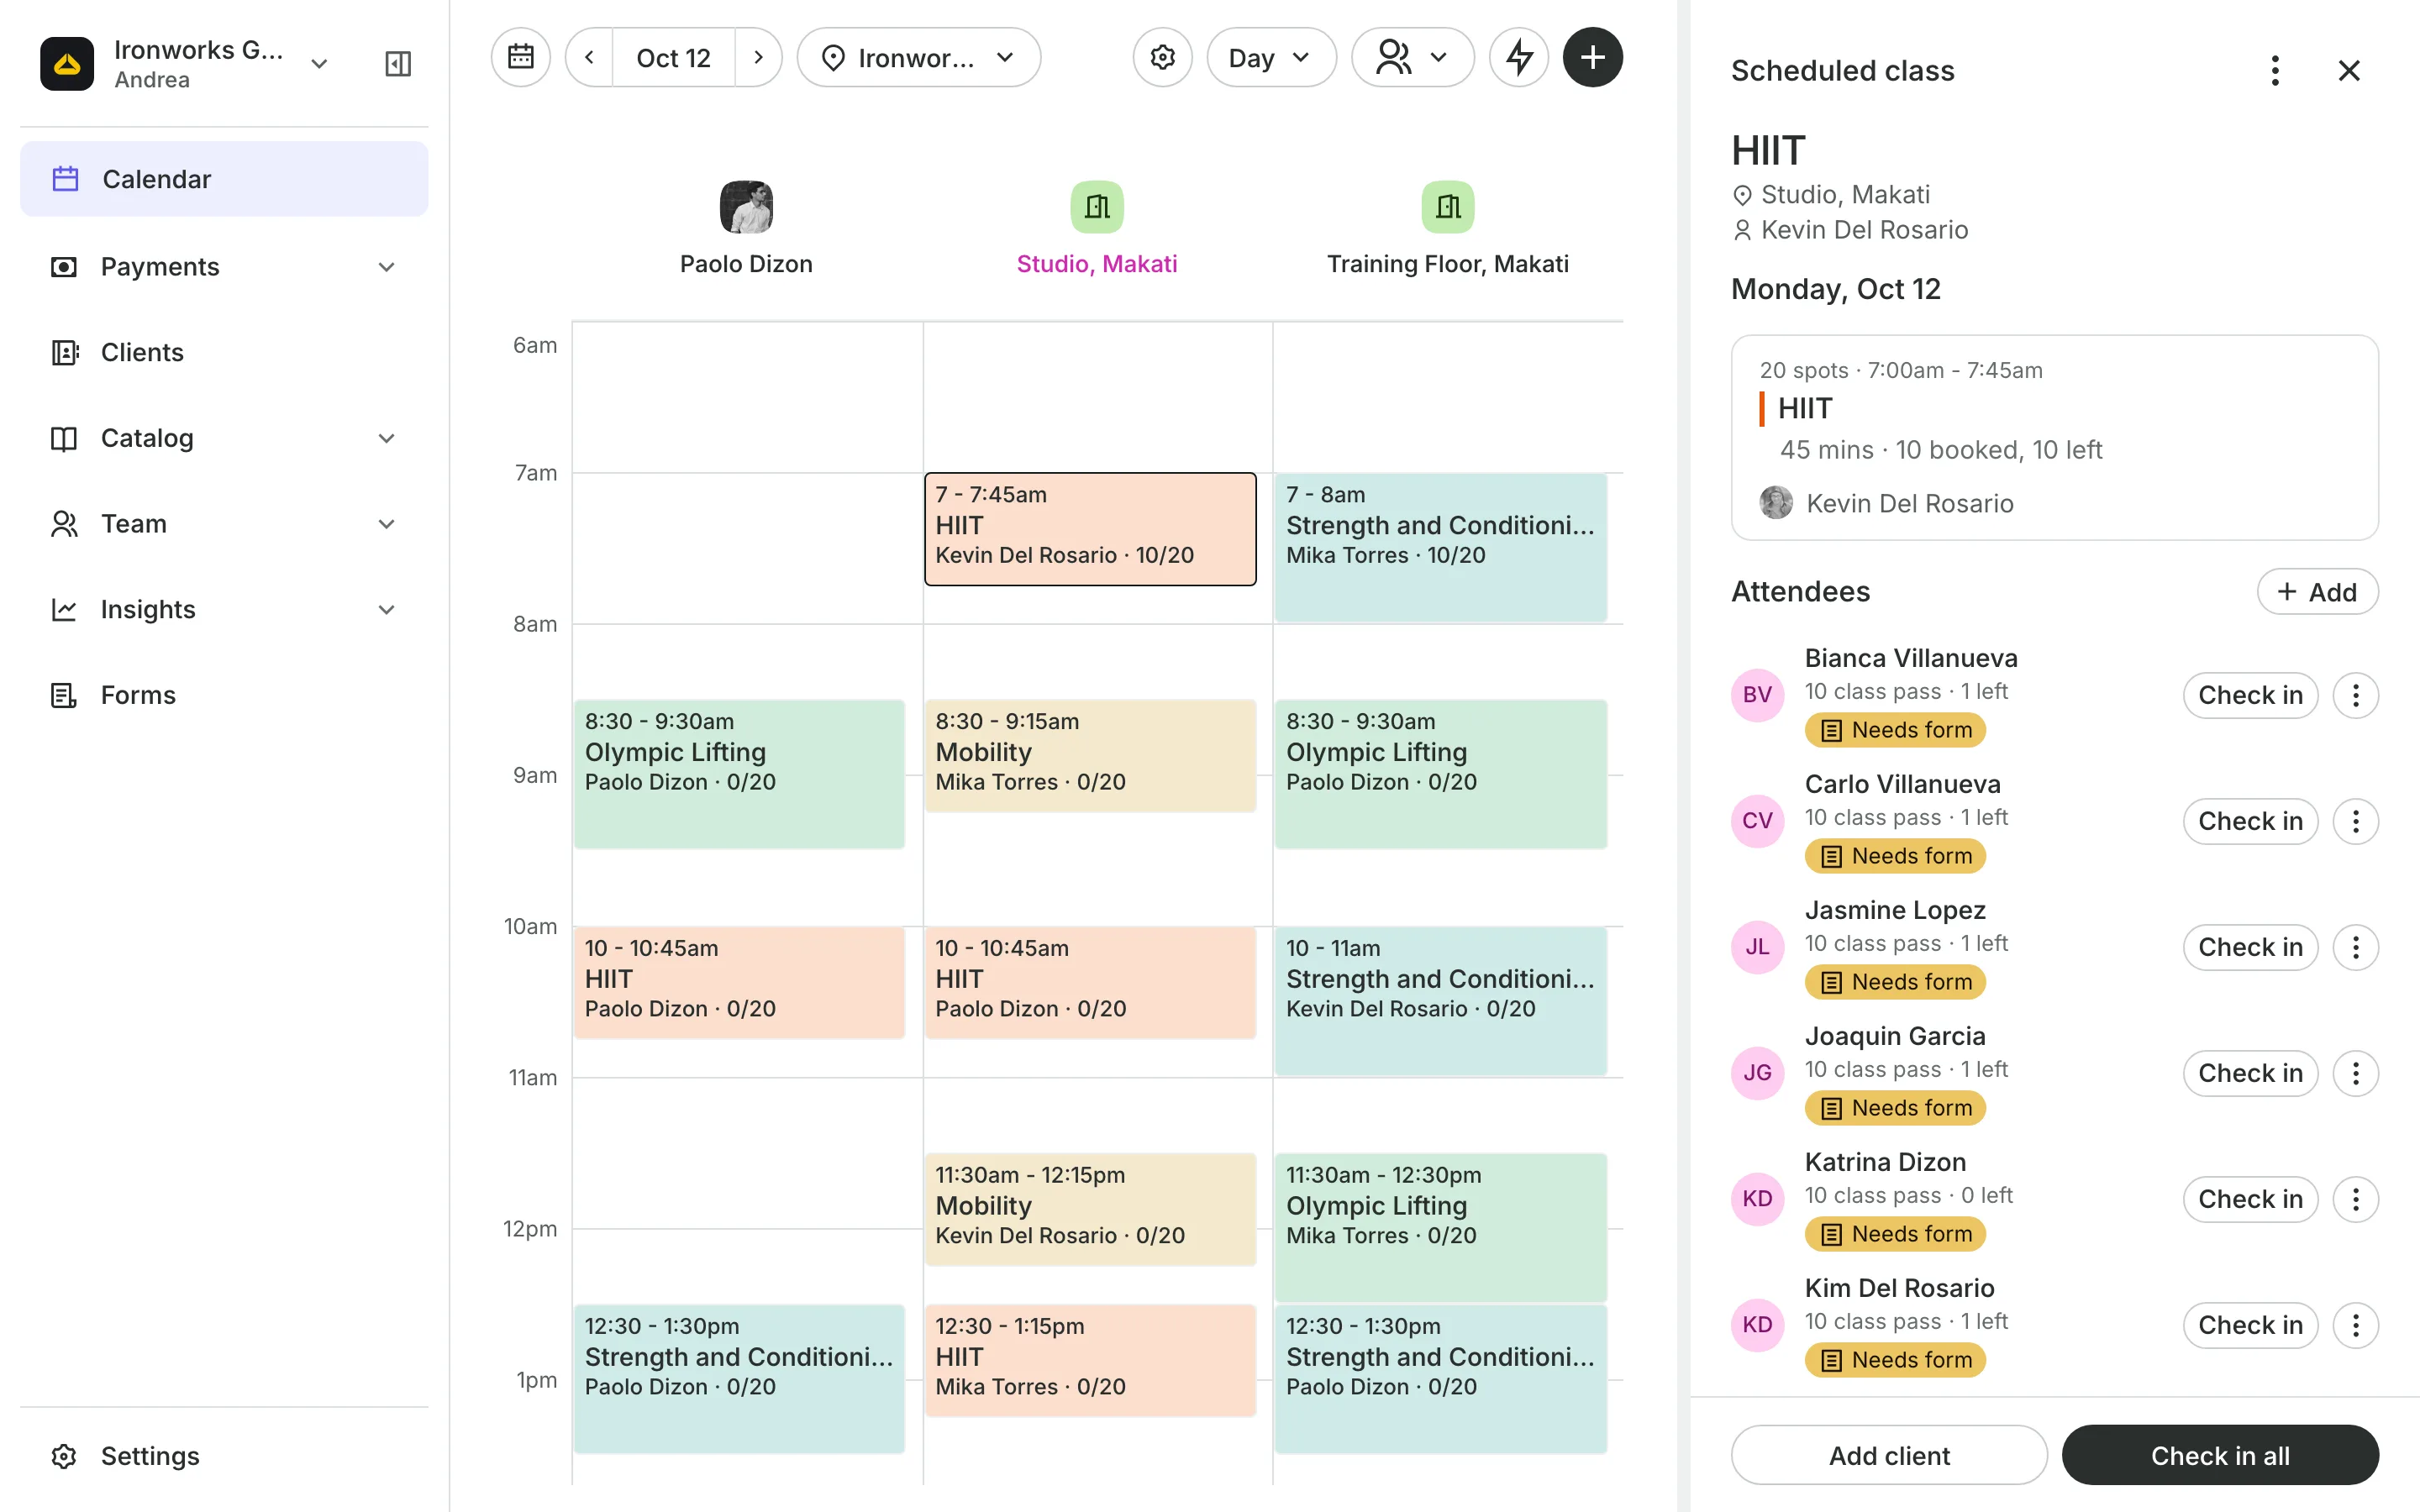Image resolution: width=2420 pixels, height=1512 pixels.
Task: Open 11:30am - 12:30pm Olympic Lifting event
Action: click(1441, 1228)
